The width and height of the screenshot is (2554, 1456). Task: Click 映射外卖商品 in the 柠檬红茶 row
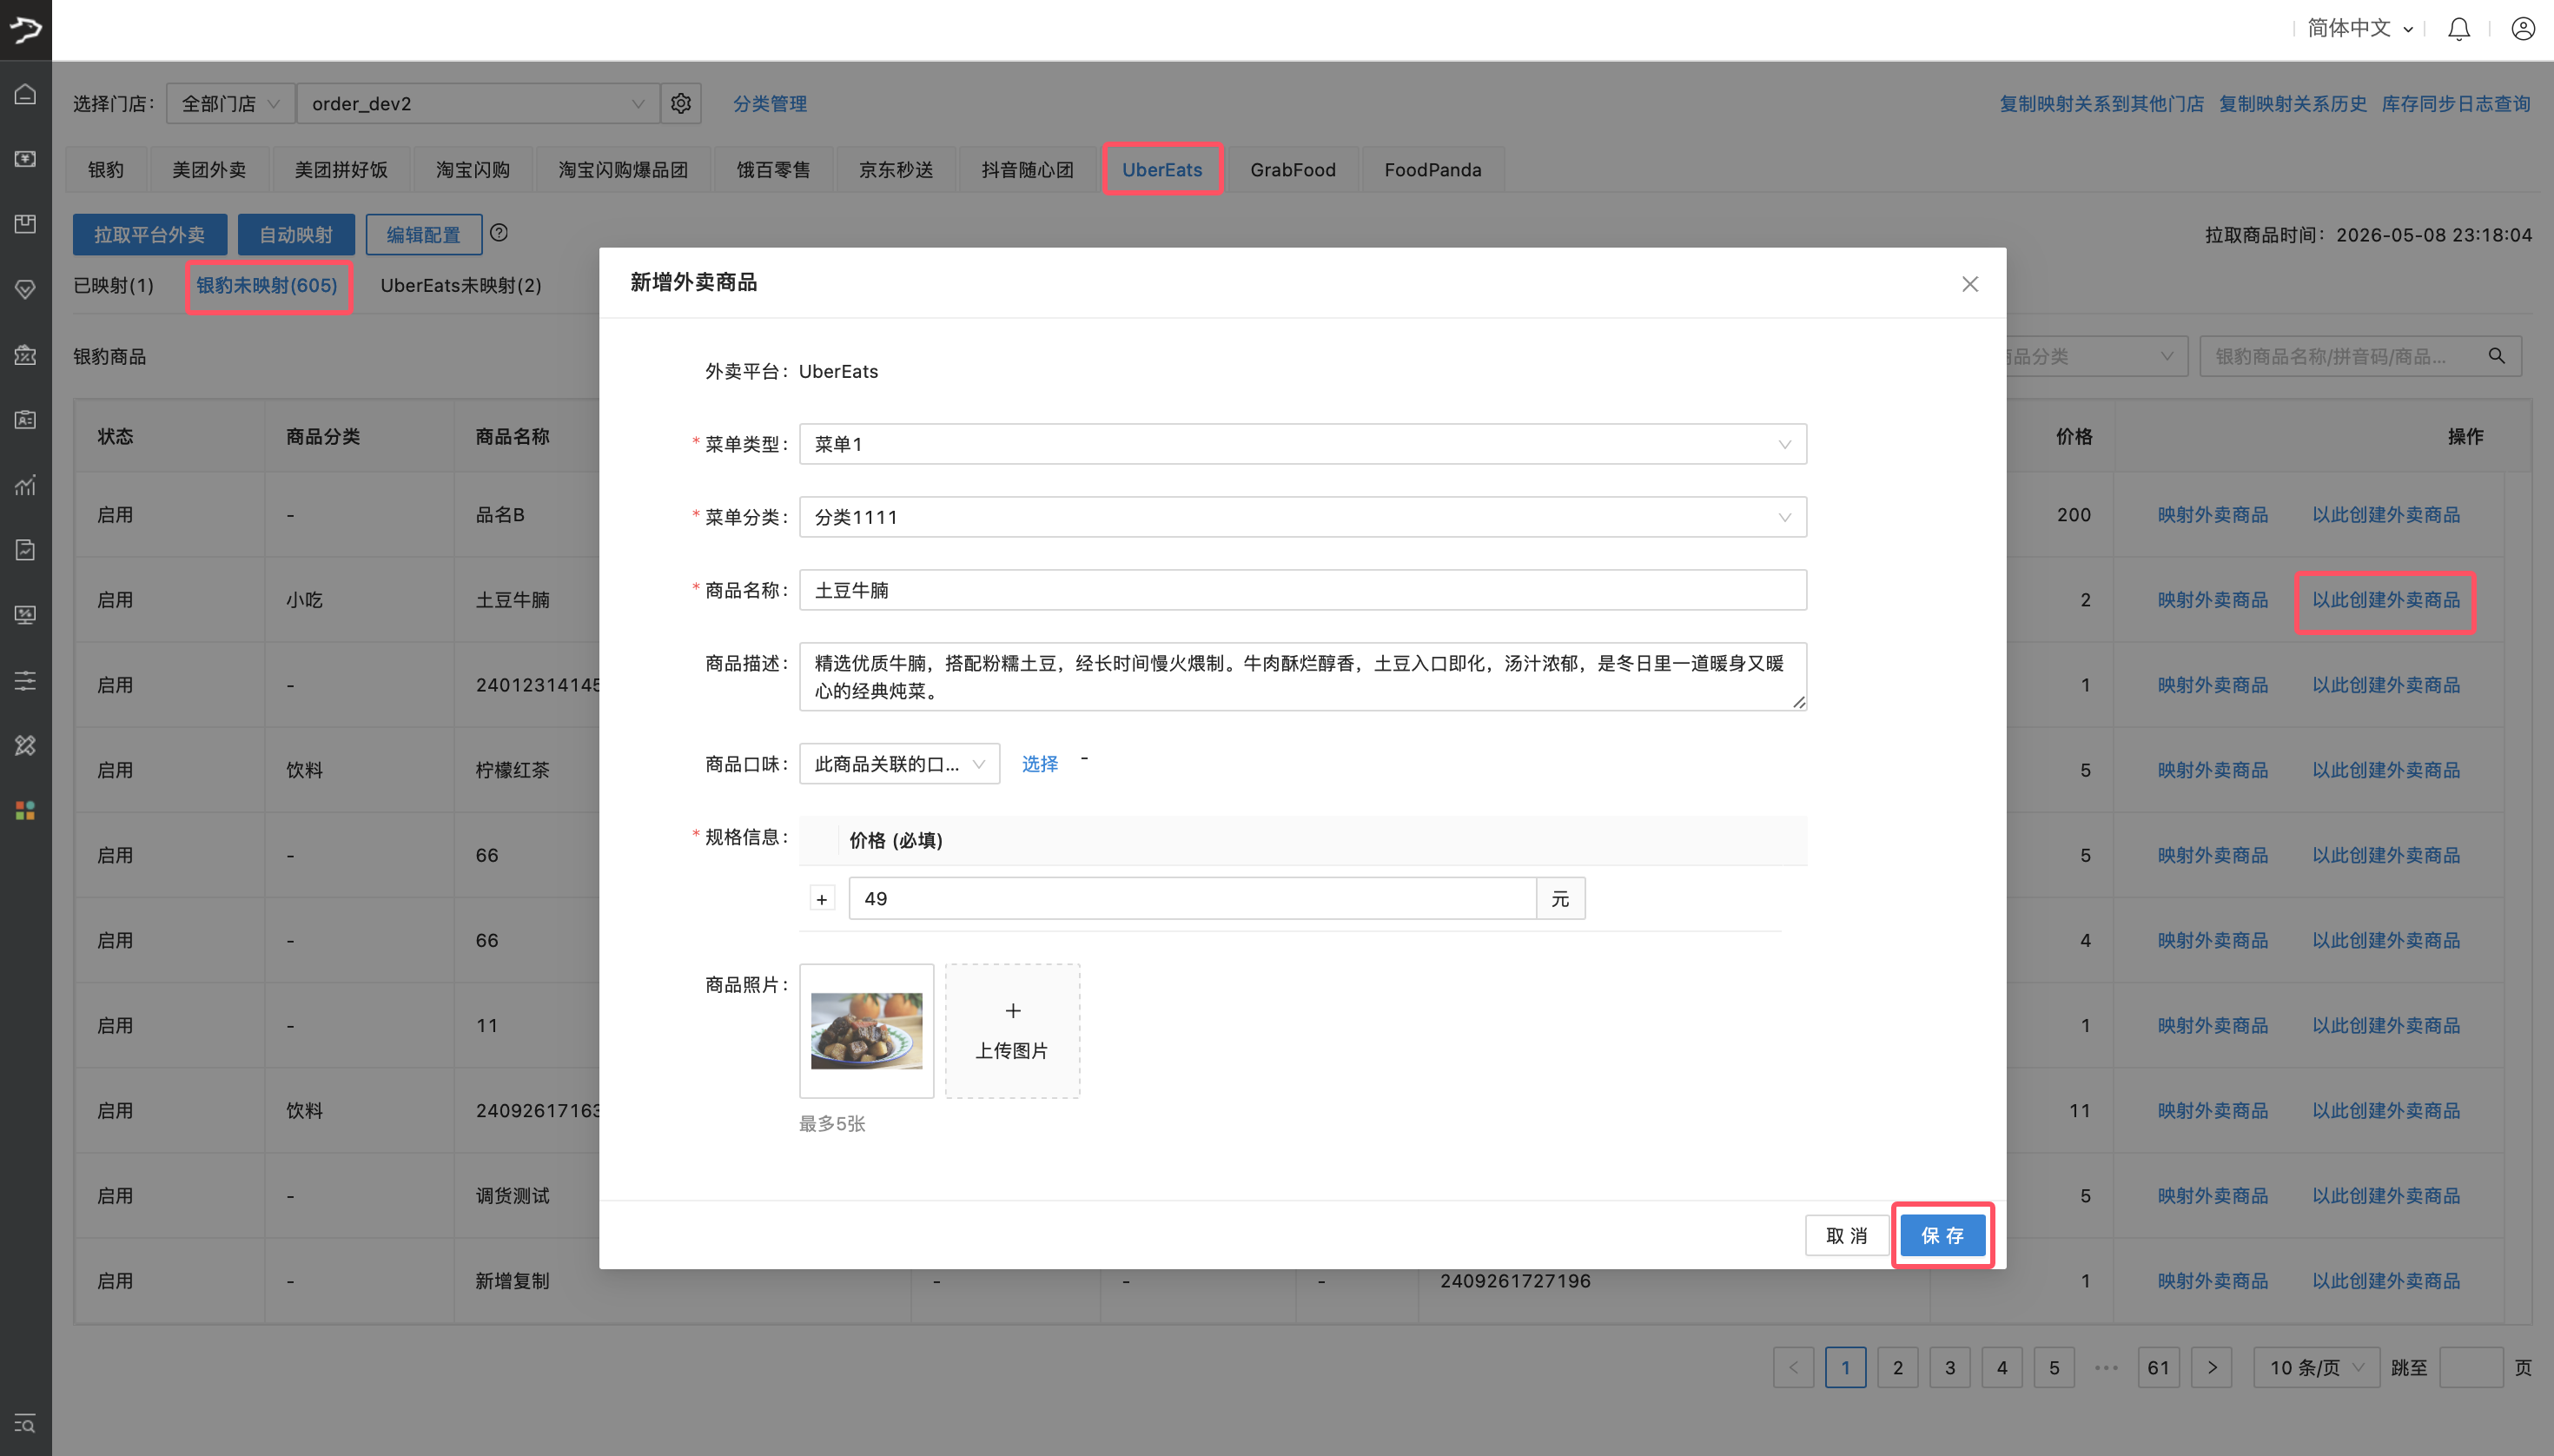click(2213, 770)
